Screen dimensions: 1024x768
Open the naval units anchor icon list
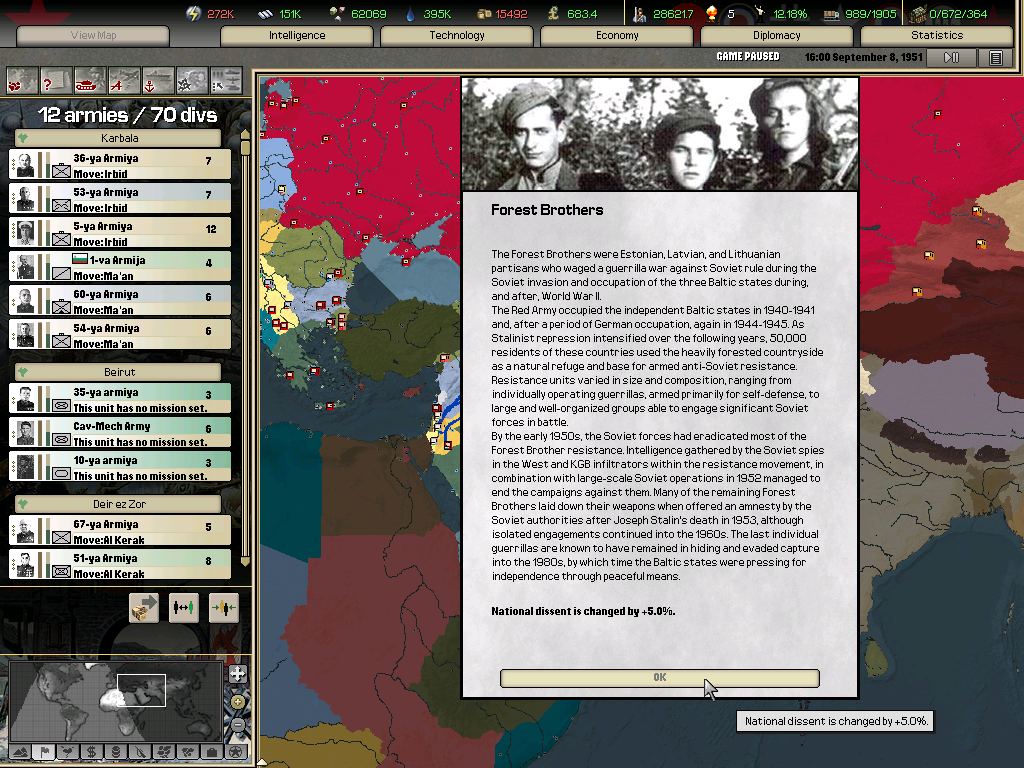(157, 79)
